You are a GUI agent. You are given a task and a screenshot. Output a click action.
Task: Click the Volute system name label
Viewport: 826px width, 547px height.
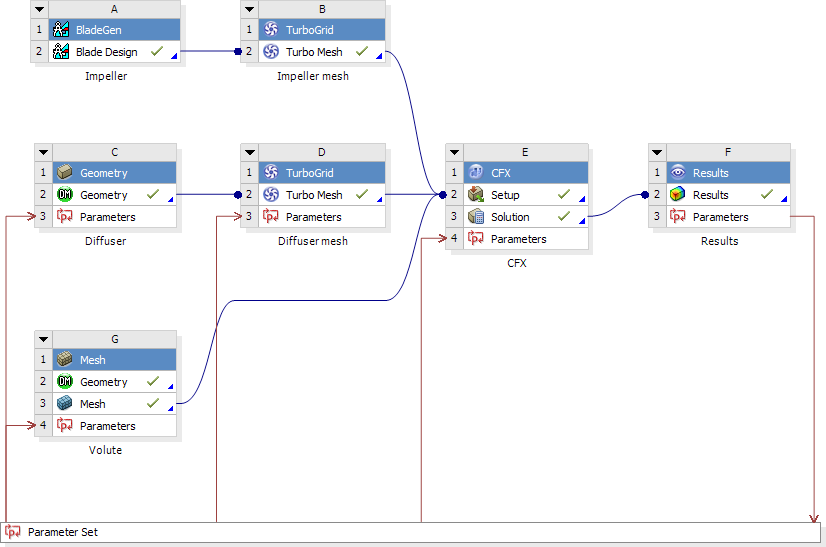point(105,450)
